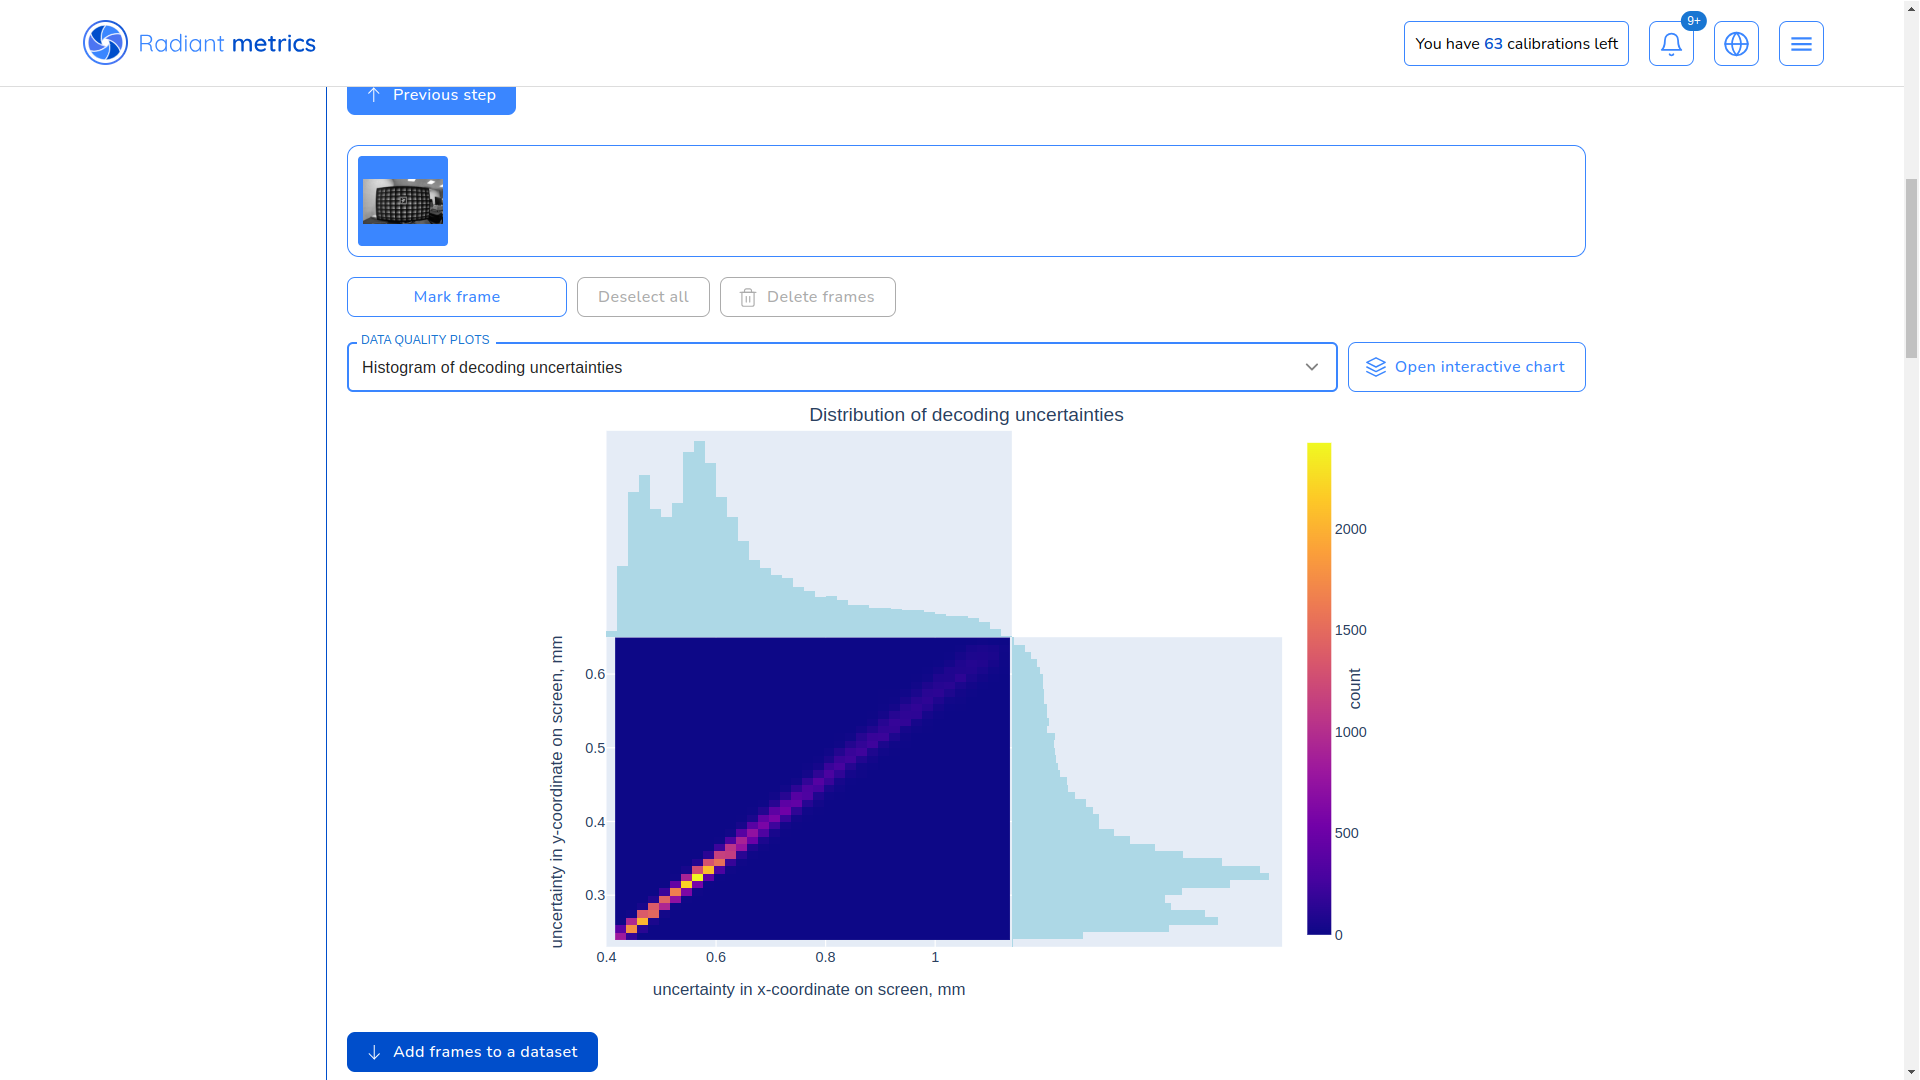Click the Radiant metrics logo icon
The width and height of the screenshot is (1920, 1080).
[105, 43]
